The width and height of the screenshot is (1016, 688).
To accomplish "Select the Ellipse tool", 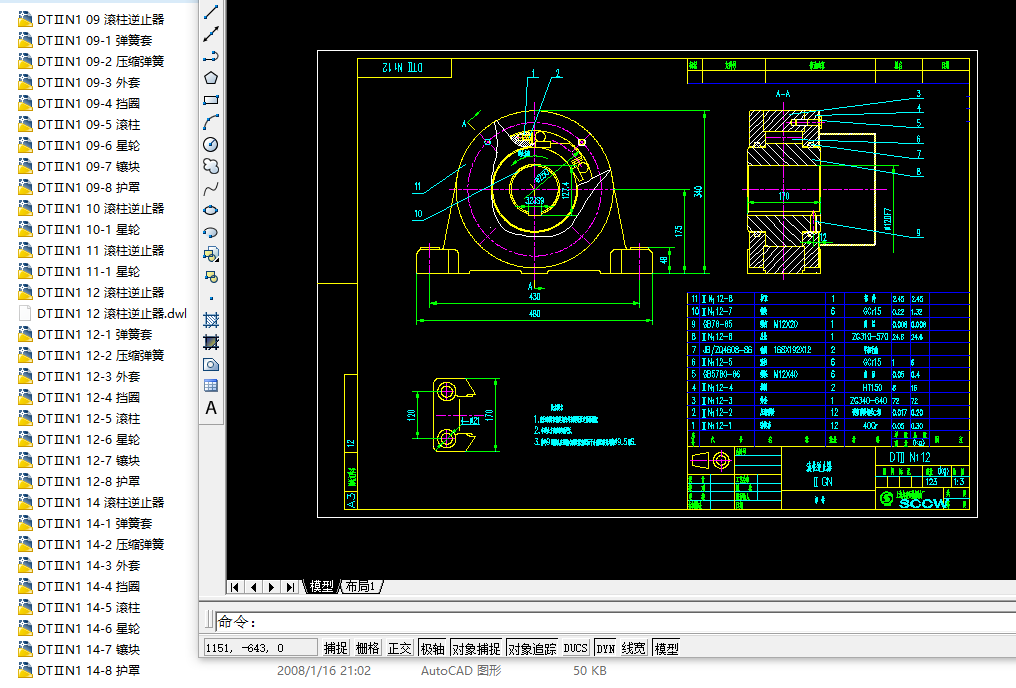I will click(x=211, y=211).
